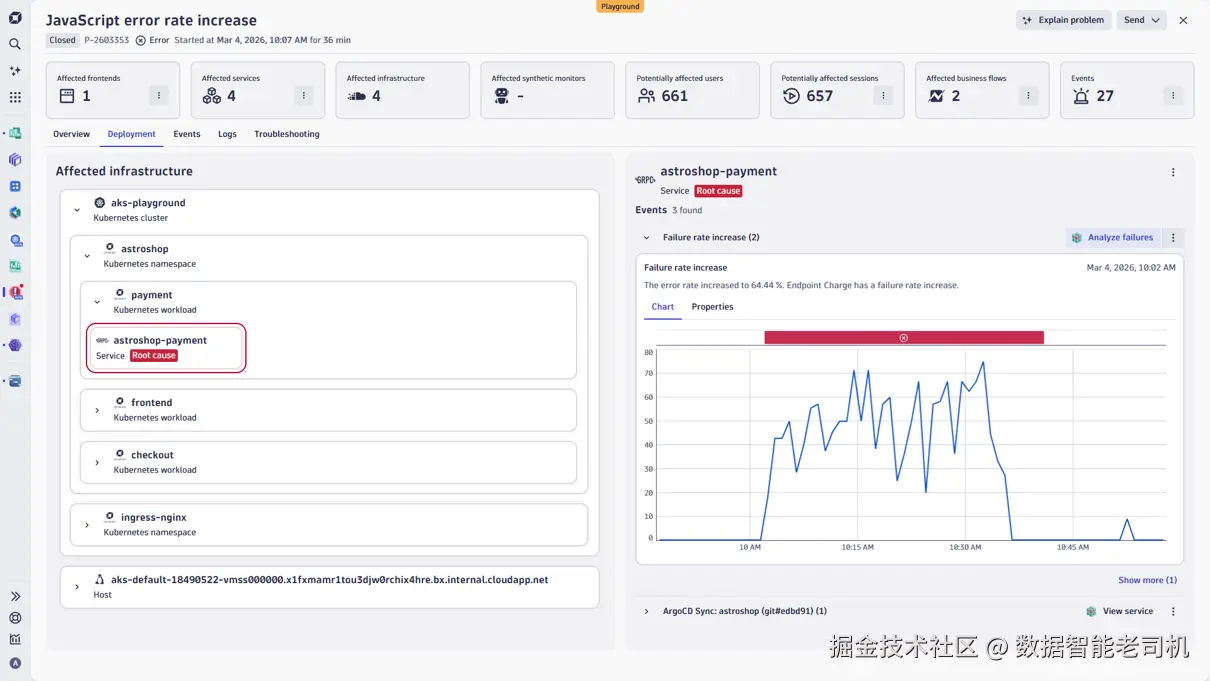Open the Logs tab
Screen dimensions: 1210x681
click(228, 134)
